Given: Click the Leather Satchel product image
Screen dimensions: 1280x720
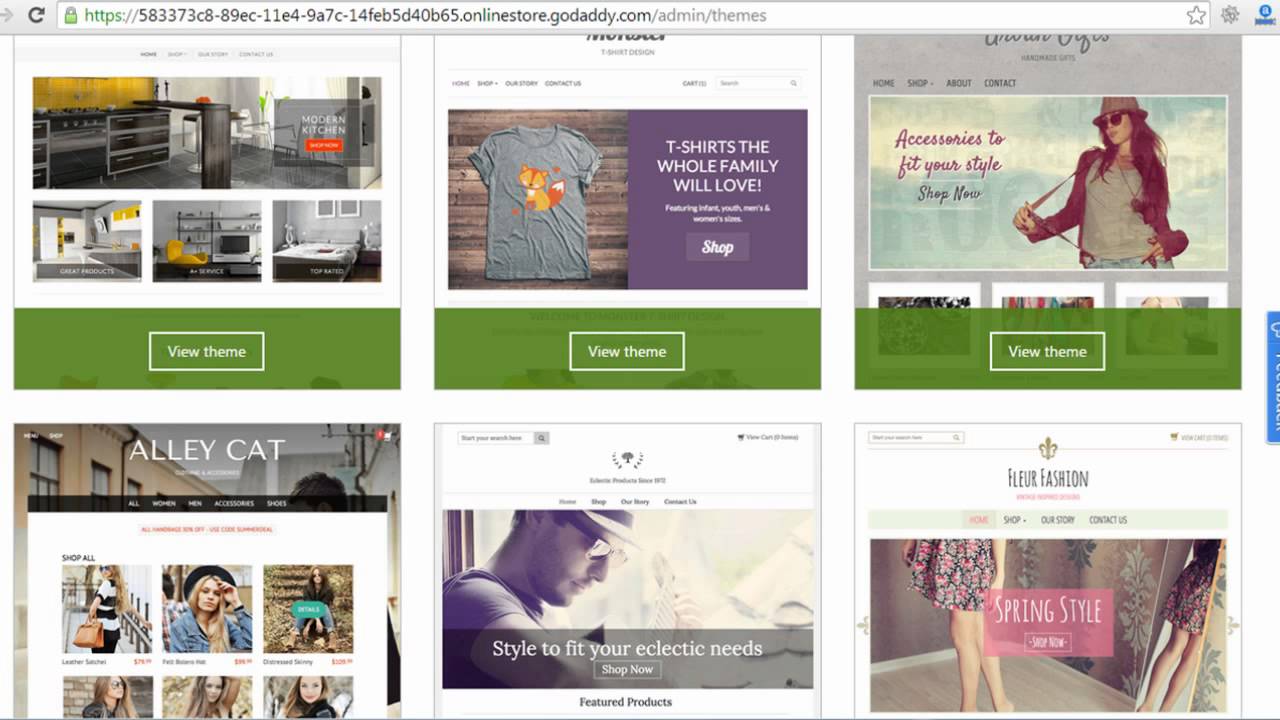Looking at the screenshot, I should [107, 609].
